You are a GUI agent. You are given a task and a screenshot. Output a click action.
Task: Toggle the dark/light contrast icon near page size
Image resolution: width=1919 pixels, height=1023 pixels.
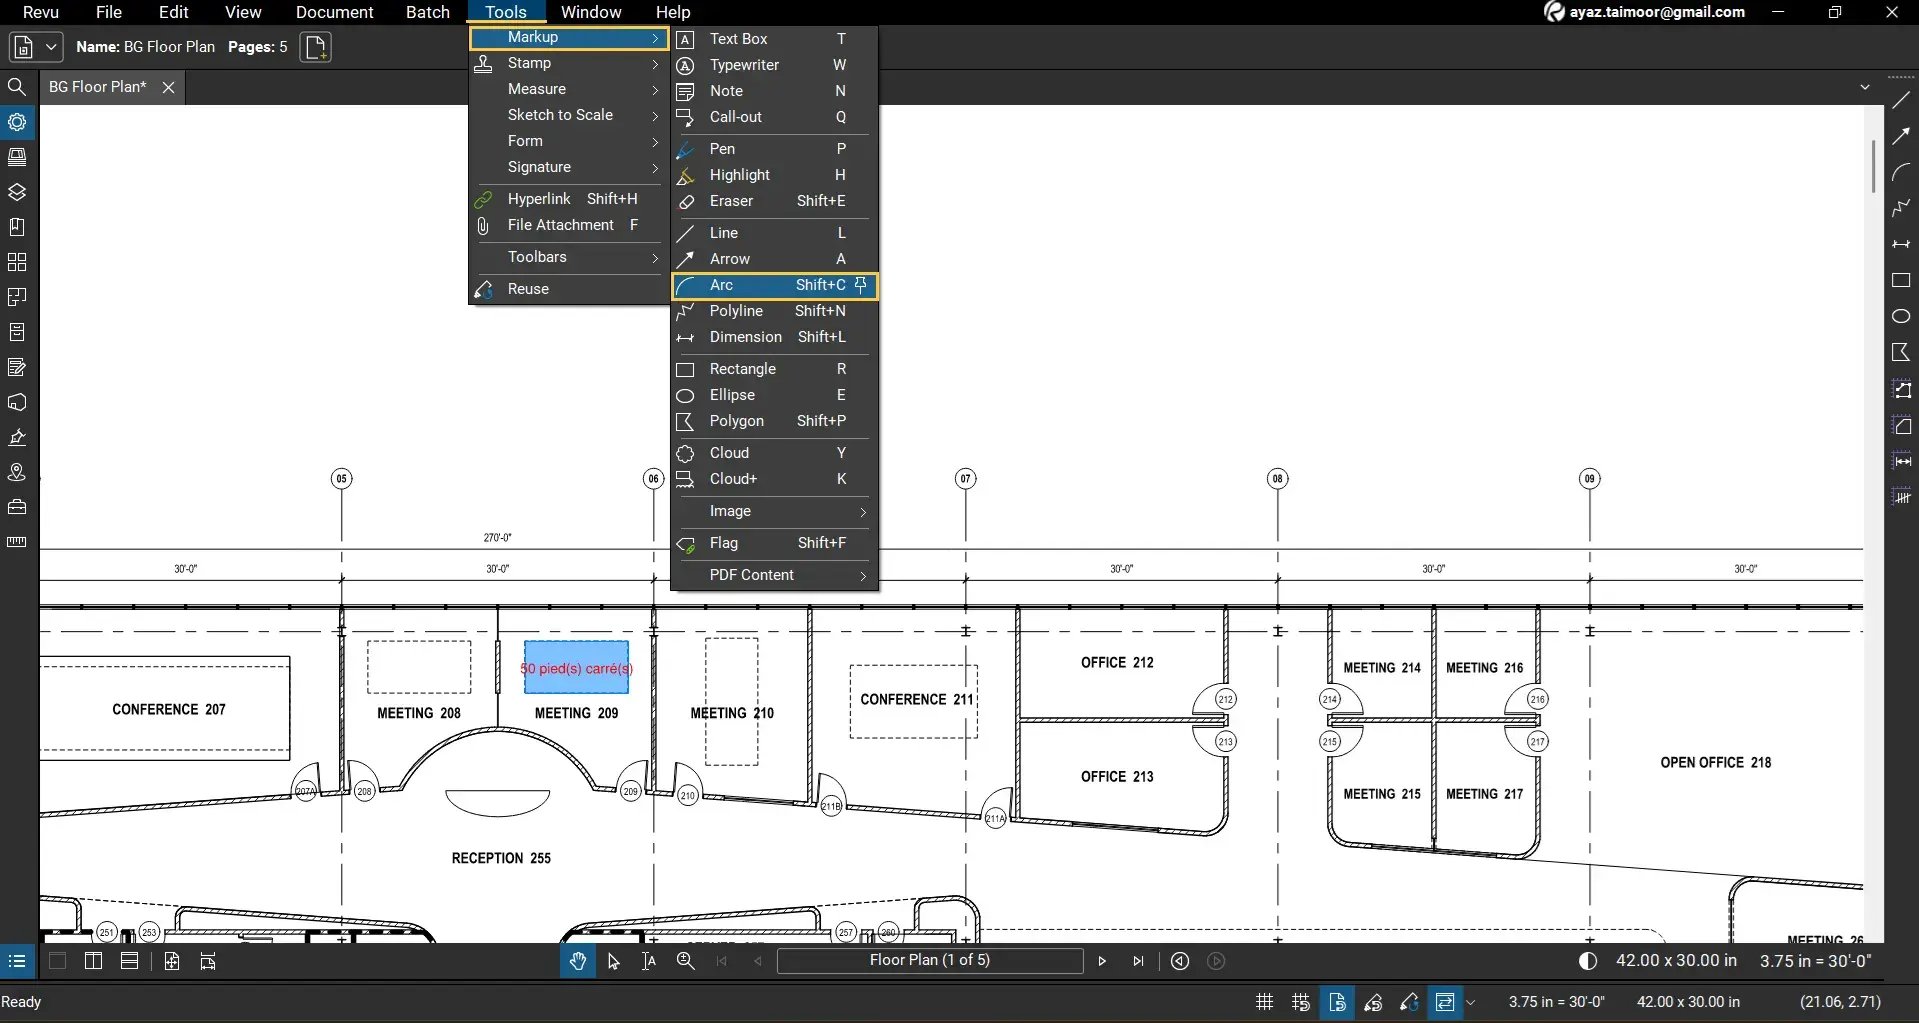coord(1587,961)
